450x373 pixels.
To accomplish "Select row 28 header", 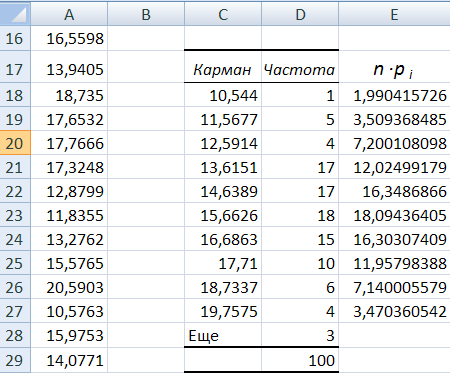I will 15,335.
